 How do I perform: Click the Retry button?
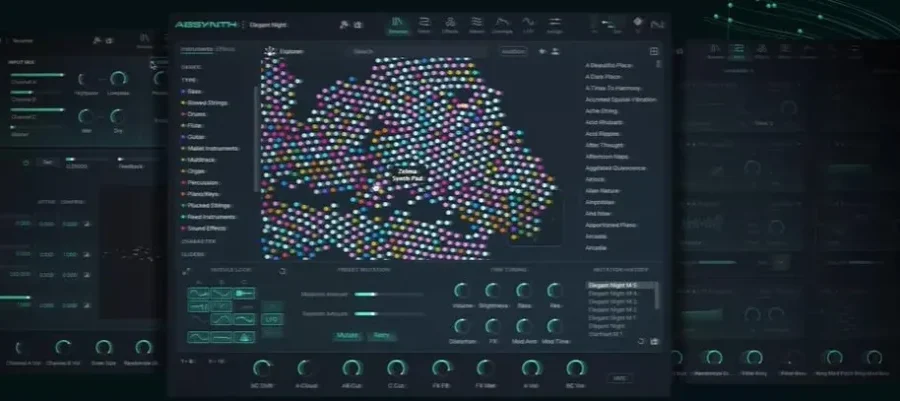point(381,336)
